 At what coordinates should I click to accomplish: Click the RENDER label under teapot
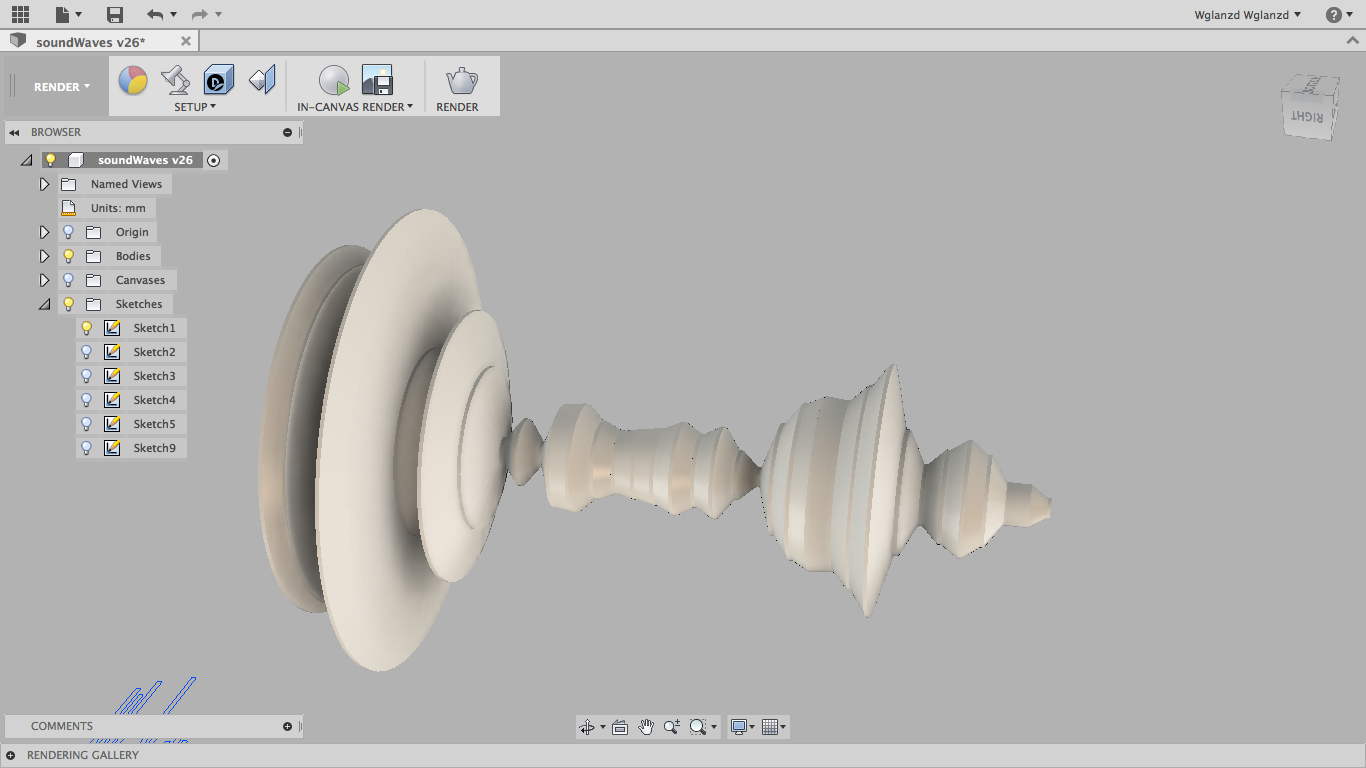pos(457,107)
